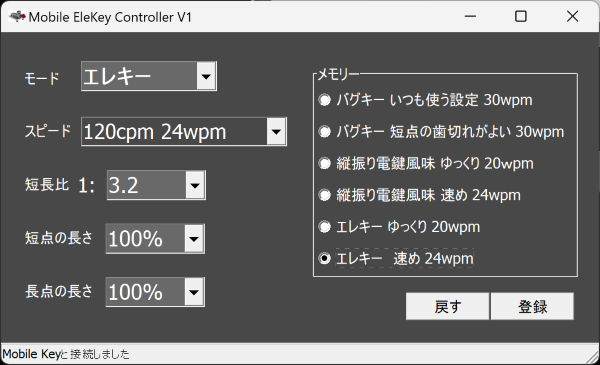600x365 pixels.
Task: Click the 登録 button
Action: click(532, 306)
